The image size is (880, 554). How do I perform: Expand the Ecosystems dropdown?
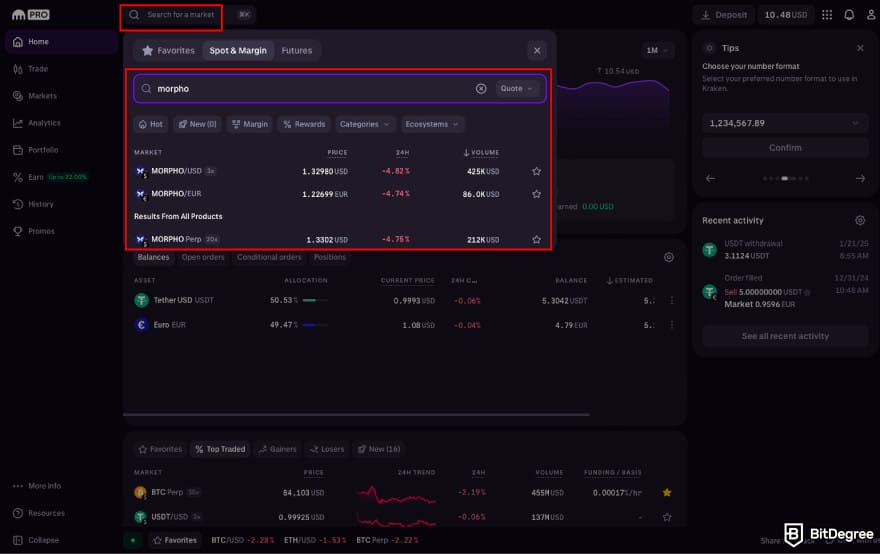[x=432, y=124]
